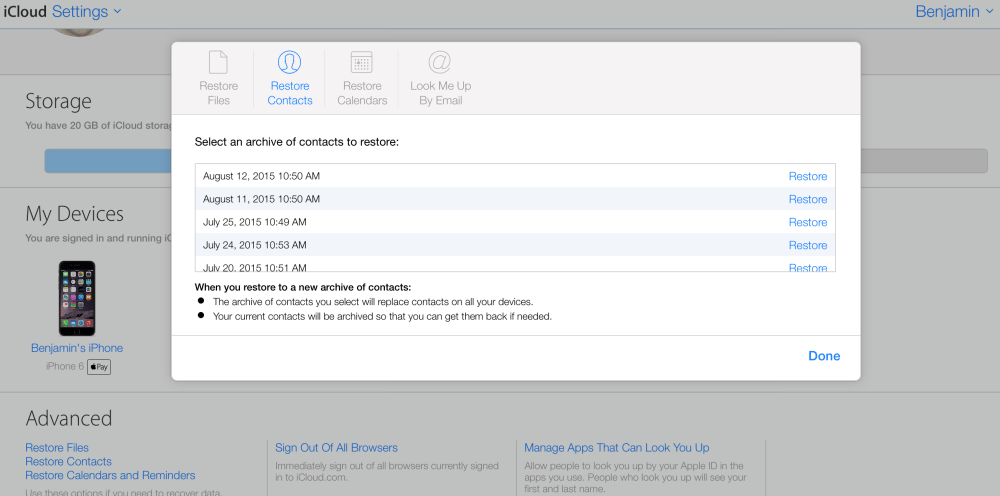
Task: Click the My Devices heading
Action: pos(75,214)
